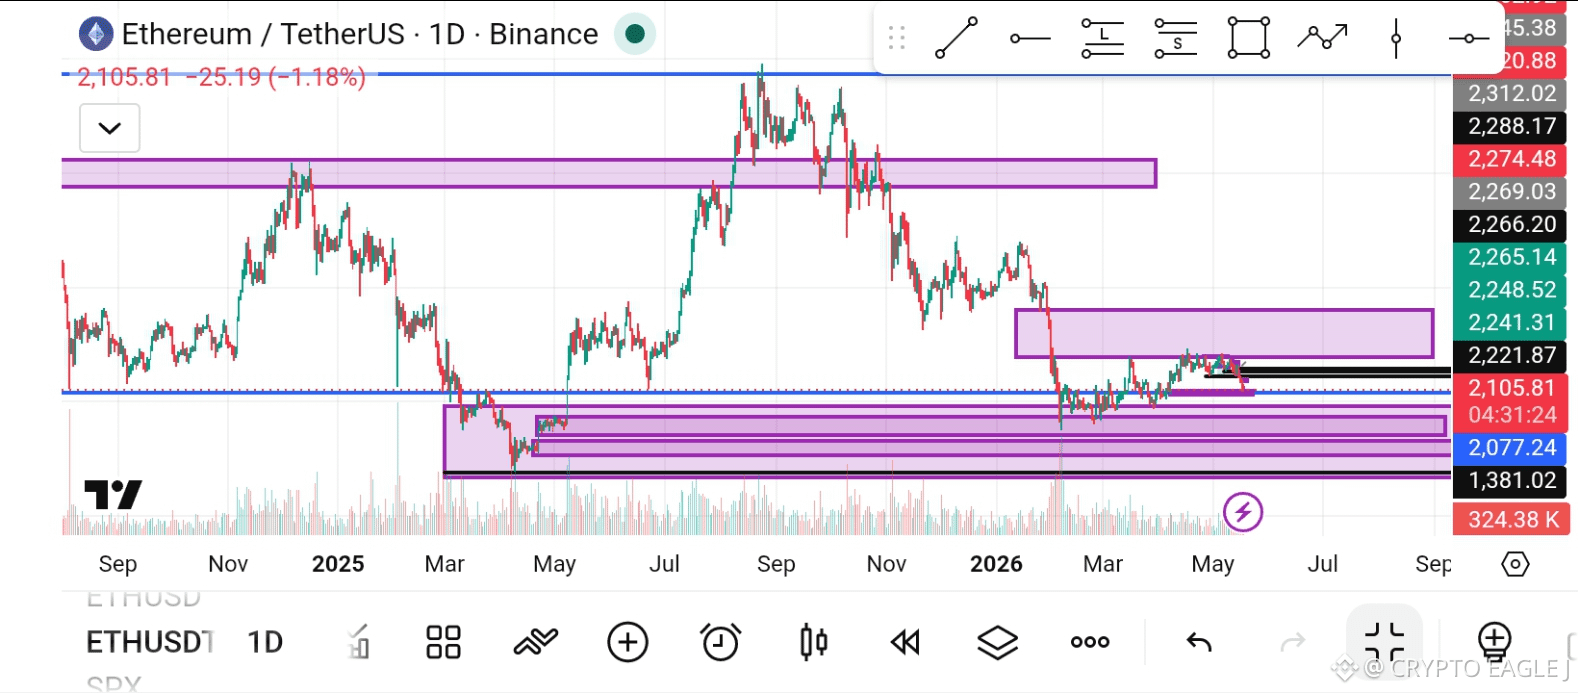
Task: Undo the last chart action
Action: coord(1199,642)
